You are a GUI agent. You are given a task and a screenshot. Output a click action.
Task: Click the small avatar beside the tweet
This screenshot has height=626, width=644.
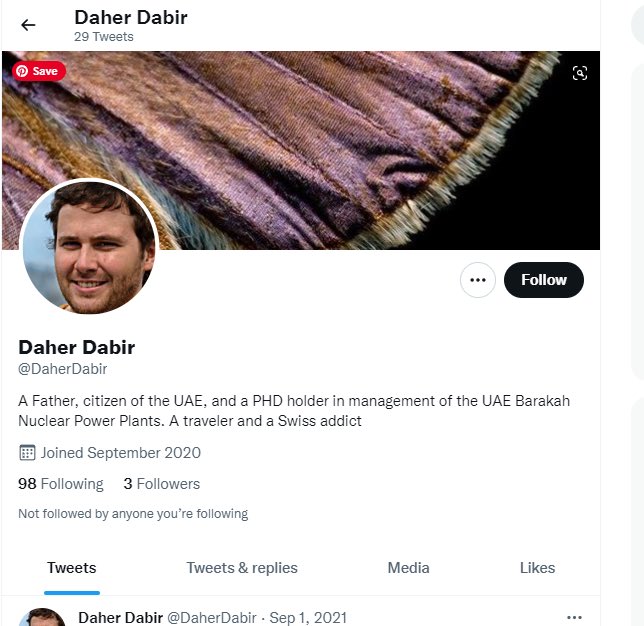[42, 617]
